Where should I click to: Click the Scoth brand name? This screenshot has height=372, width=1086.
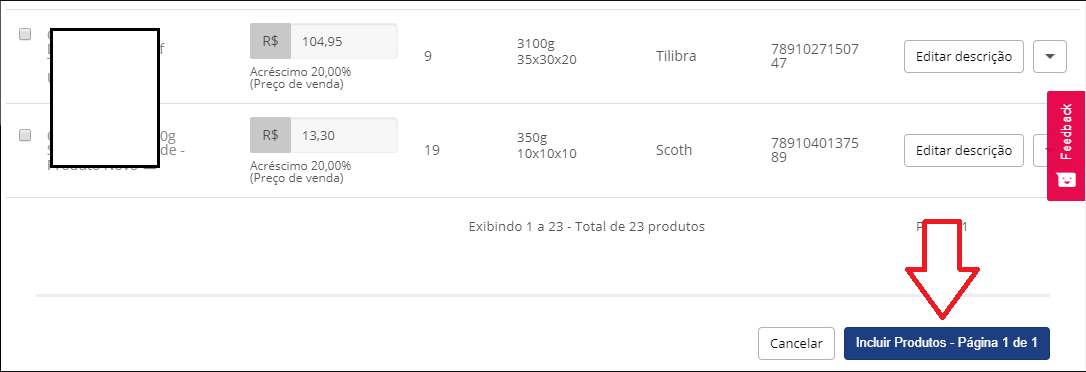point(674,150)
